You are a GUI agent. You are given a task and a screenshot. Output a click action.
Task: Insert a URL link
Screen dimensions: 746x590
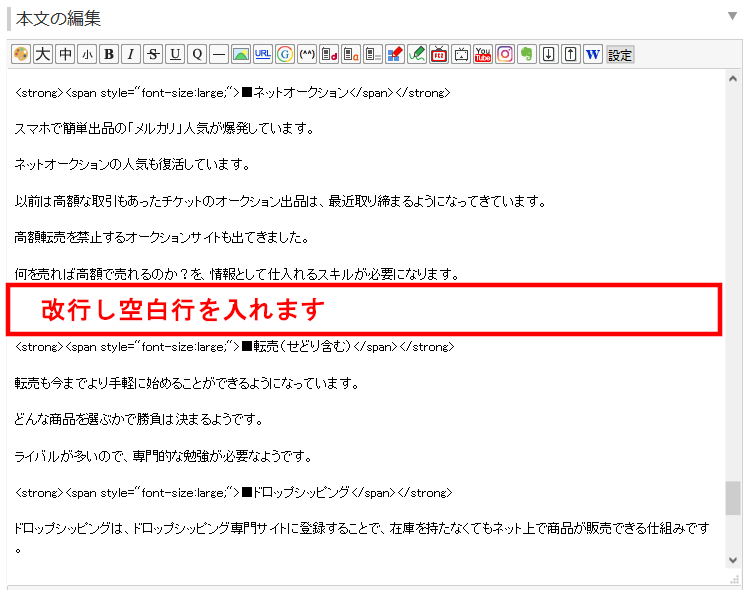coord(263,54)
